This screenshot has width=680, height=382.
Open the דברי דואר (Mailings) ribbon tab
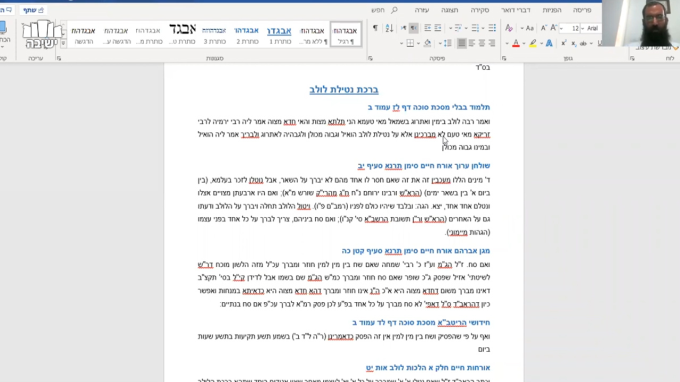pos(516,10)
